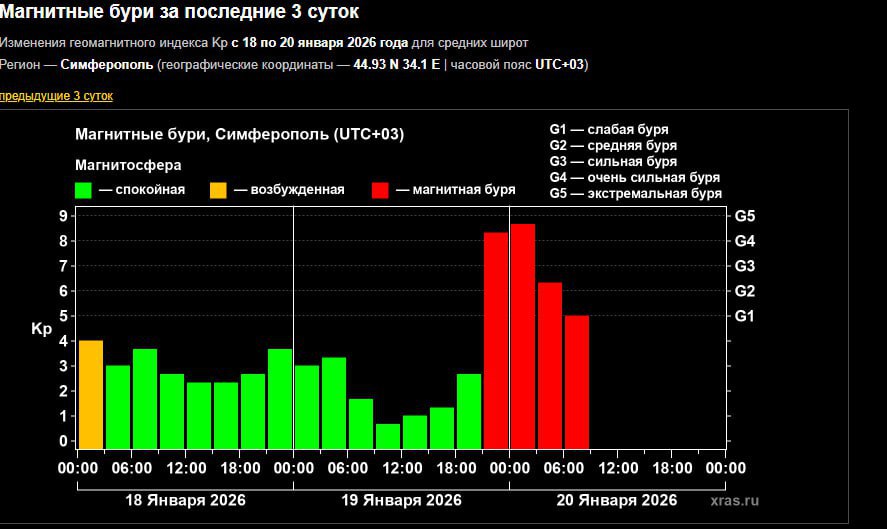The image size is (887, 529).
Task: Select the shortest green bar on 19 January
Action: [388, 436]
